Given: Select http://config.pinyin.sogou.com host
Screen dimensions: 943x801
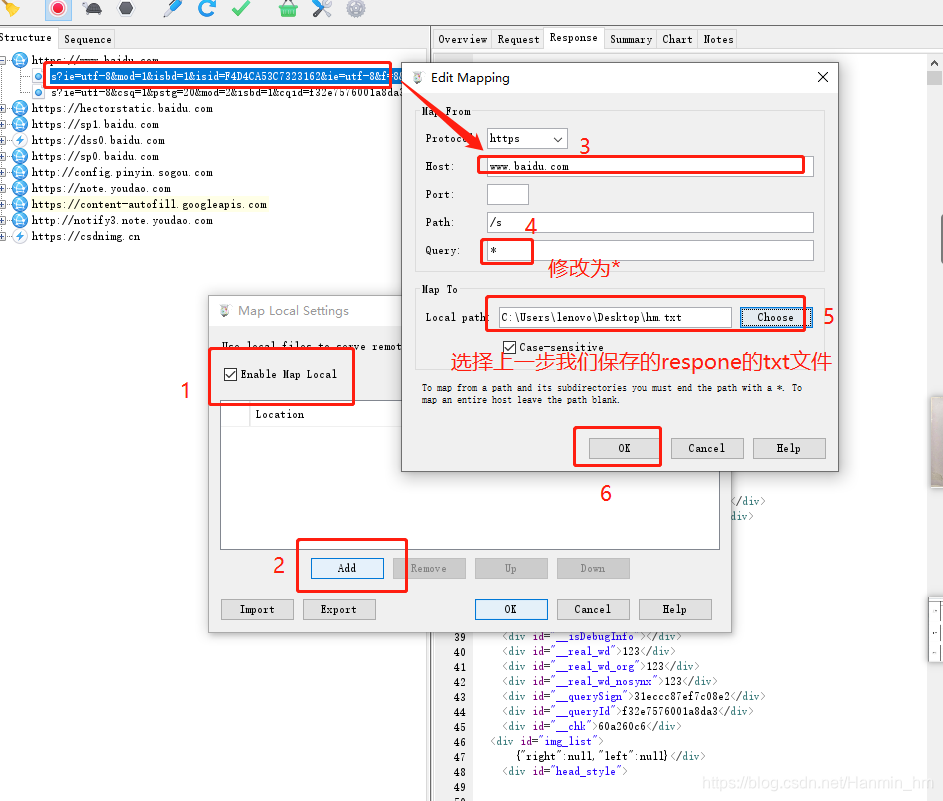Looking at the screenshot, I should click(122, 173).
